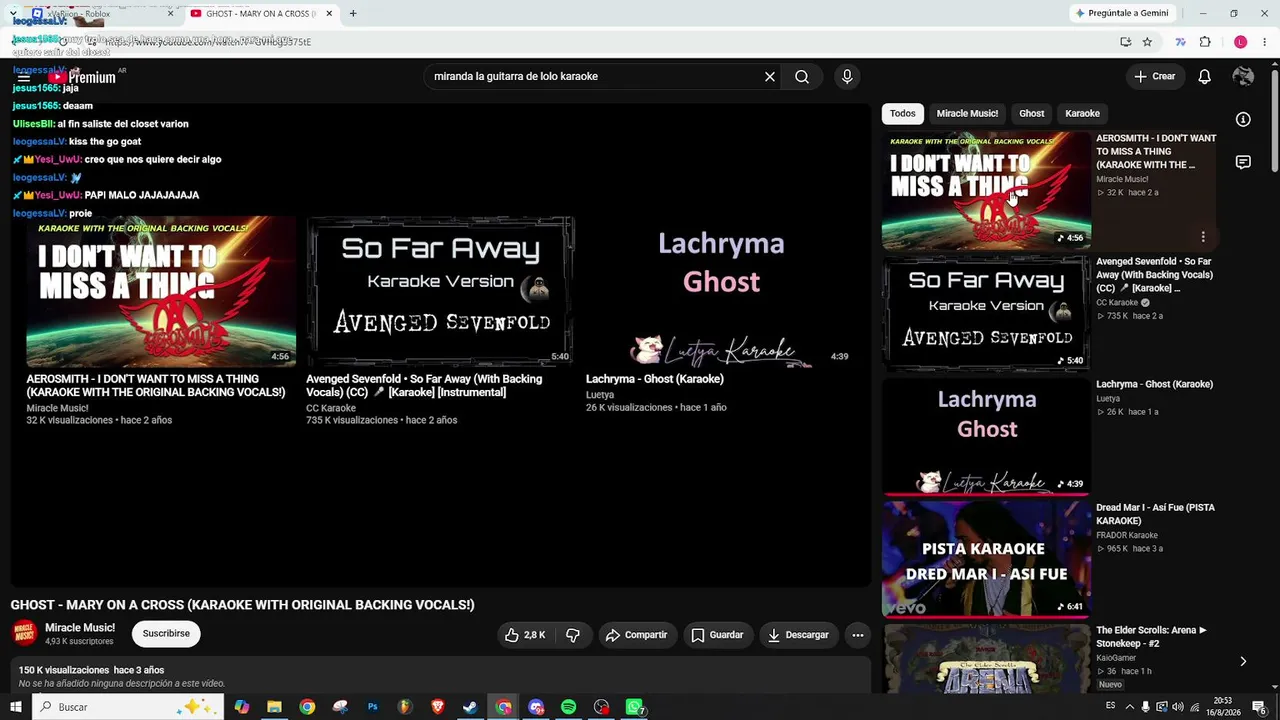Start voice search with the microphone

click(847, 77)
